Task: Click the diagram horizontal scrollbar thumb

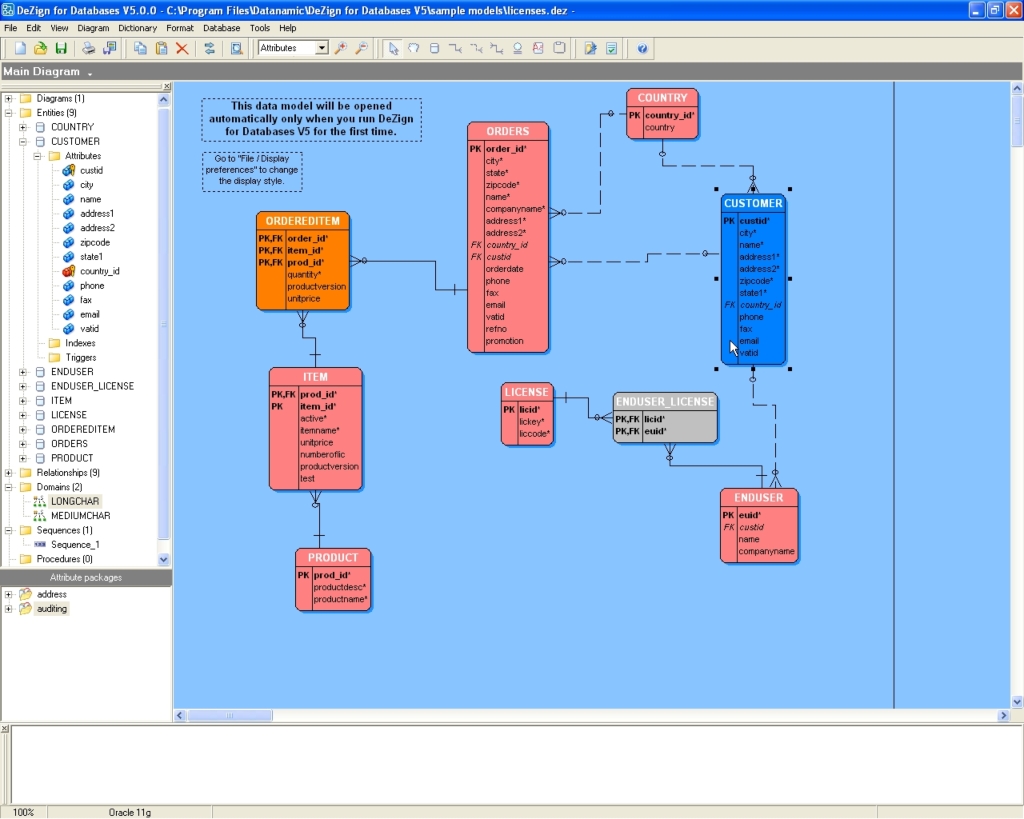Action: click(230, 716)
